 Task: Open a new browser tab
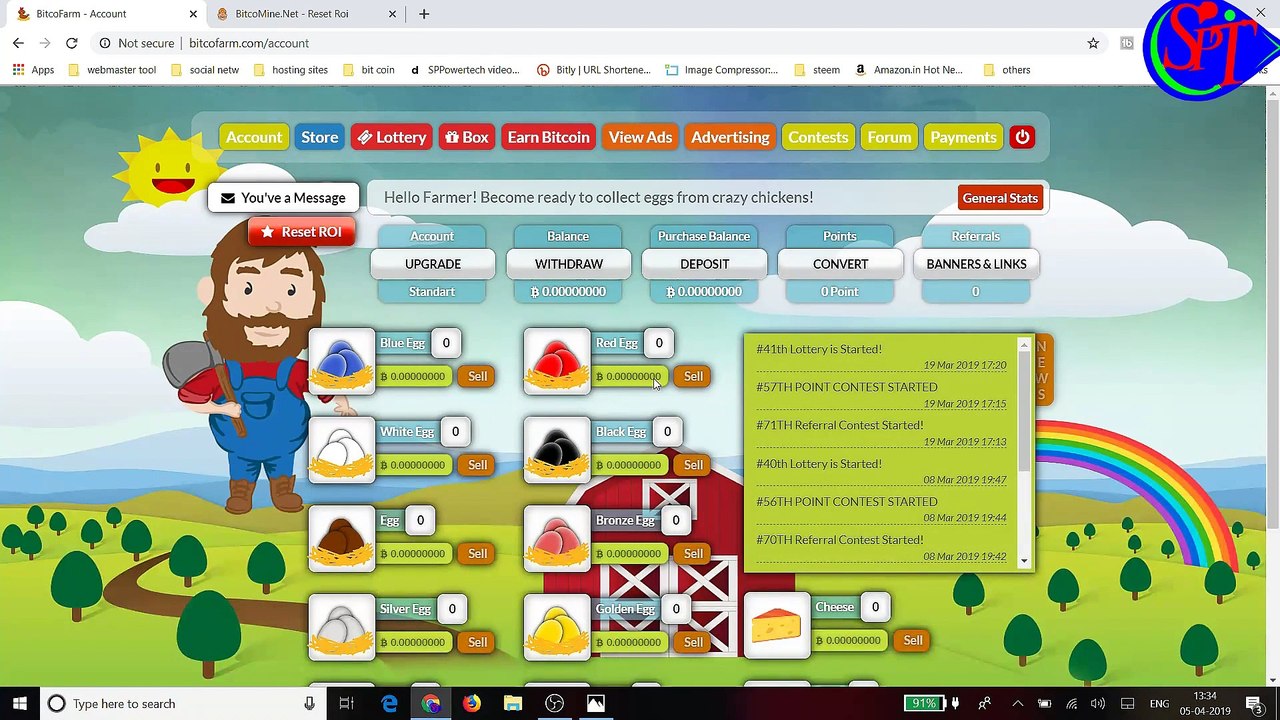(x=424, y=14)
